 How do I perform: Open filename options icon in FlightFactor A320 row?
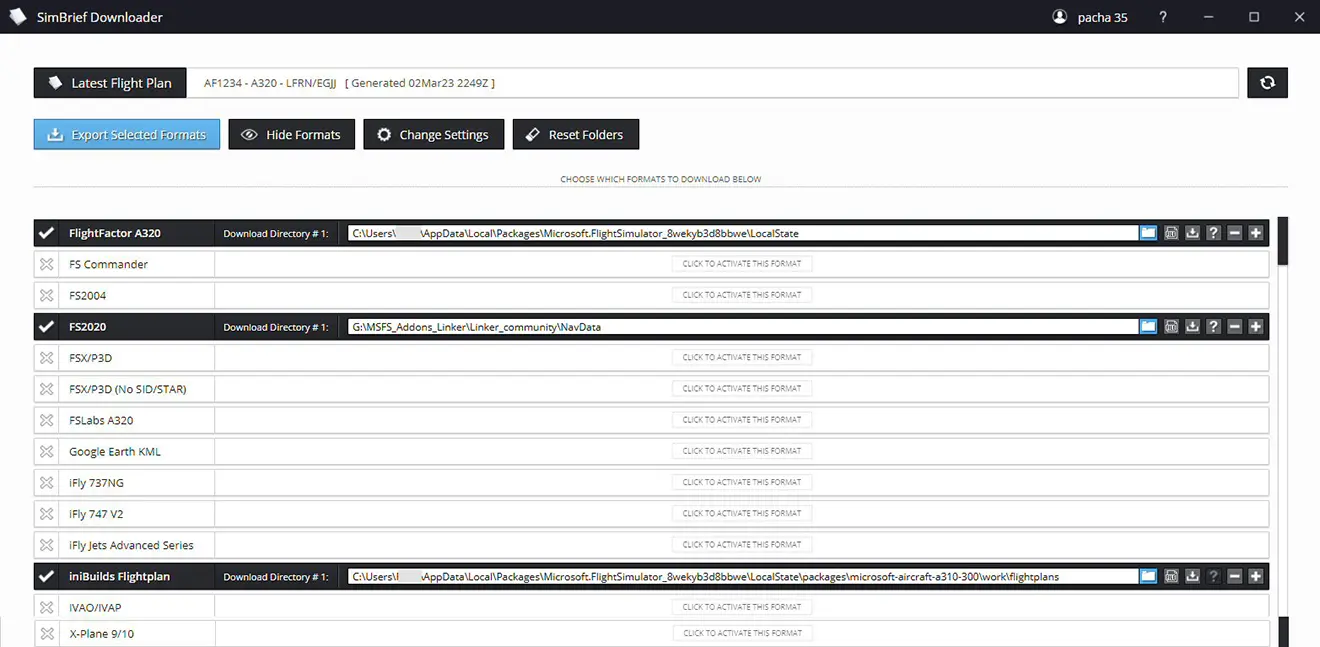(1171, 233)
